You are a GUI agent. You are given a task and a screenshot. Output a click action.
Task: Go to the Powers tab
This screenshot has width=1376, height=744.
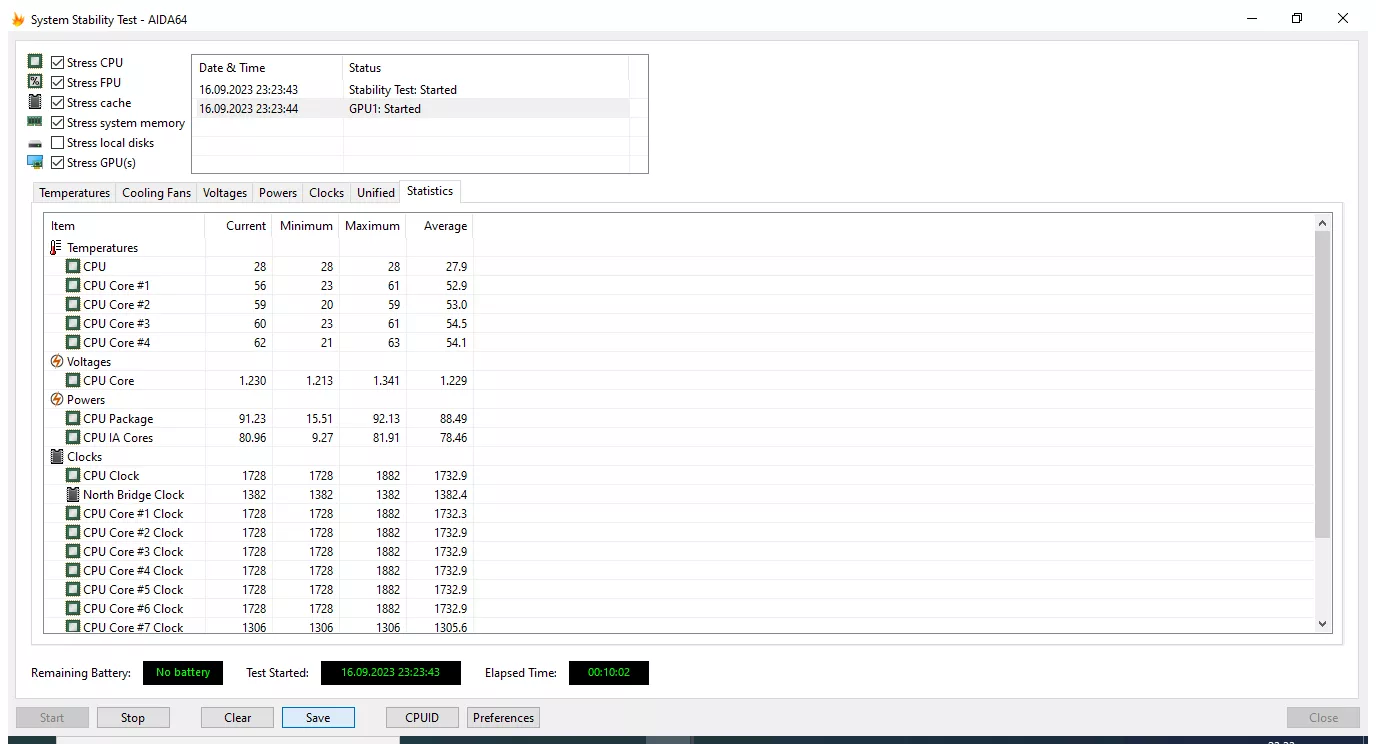278,193
